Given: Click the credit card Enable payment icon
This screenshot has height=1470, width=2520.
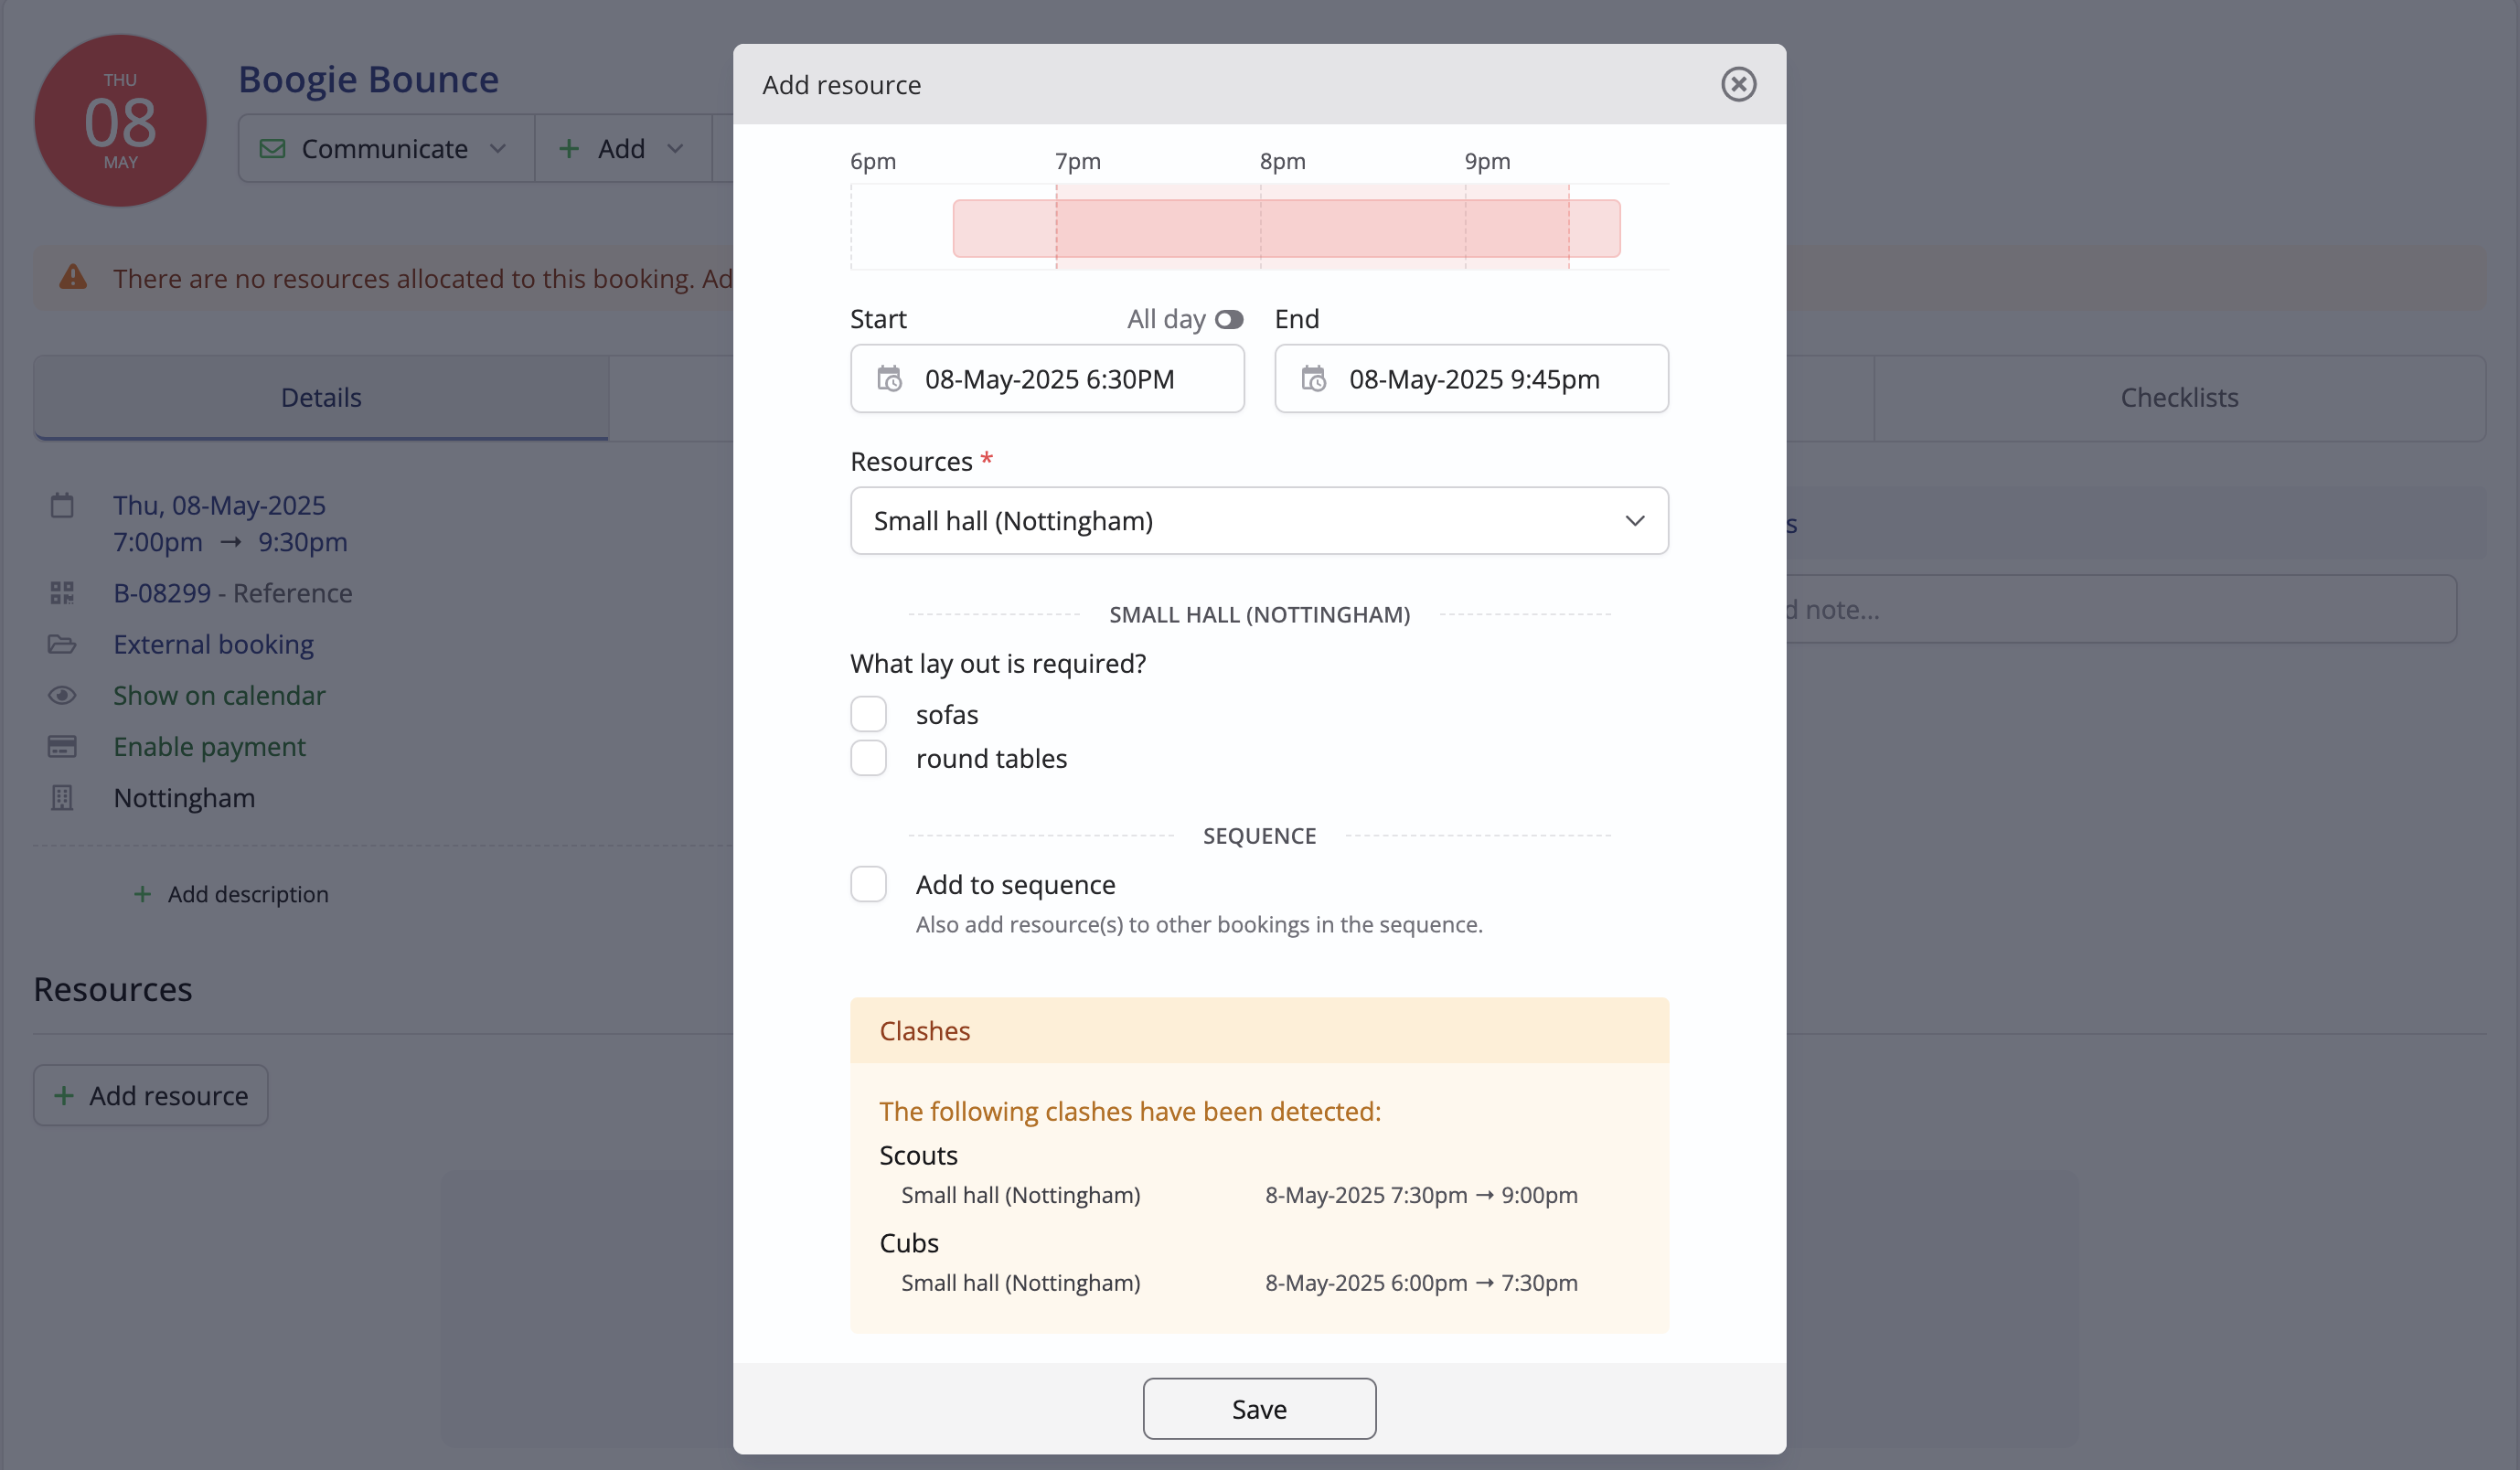Looking at the screenshot, I should 62,746.
